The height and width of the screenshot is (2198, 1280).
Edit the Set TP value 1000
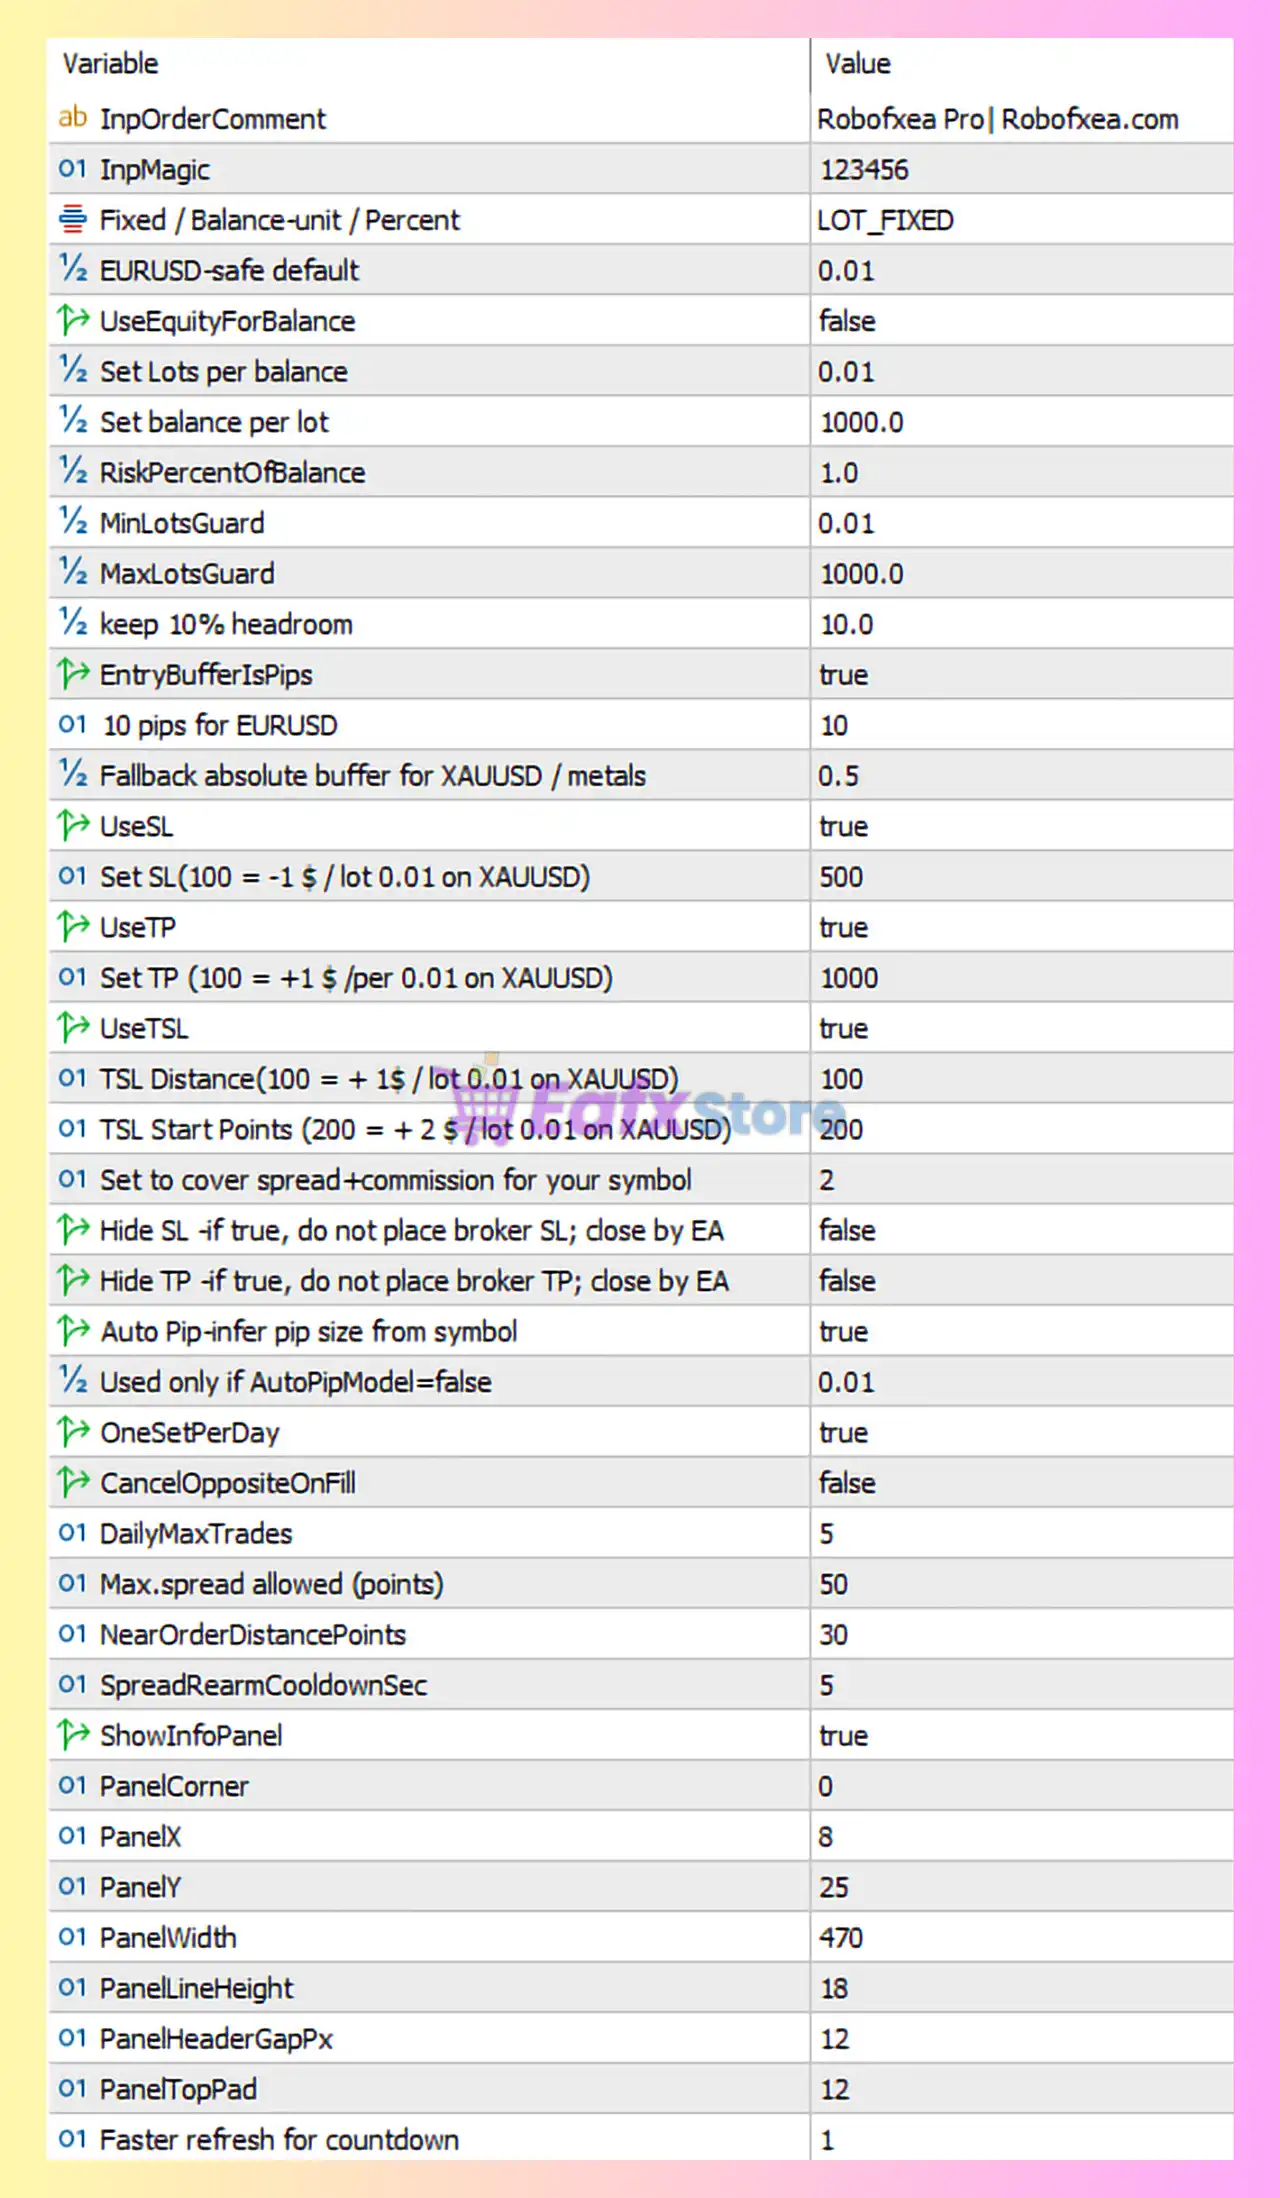tap(849, 978)
